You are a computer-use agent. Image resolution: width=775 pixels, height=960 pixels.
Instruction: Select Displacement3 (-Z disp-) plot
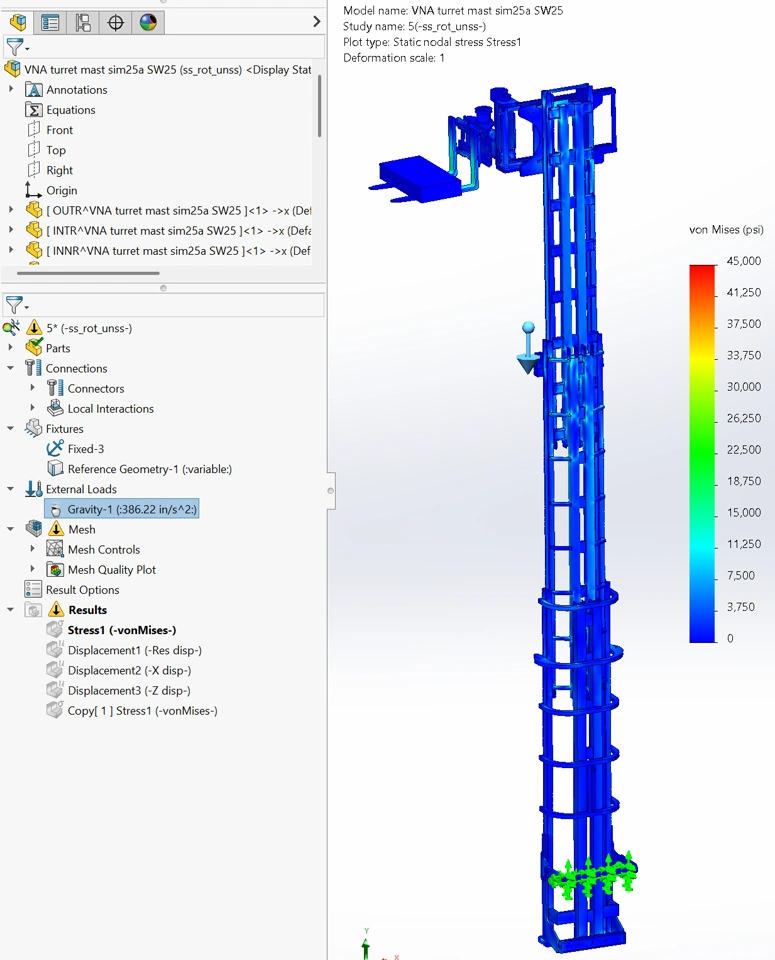pyautogui.click(x=129, y=691)
